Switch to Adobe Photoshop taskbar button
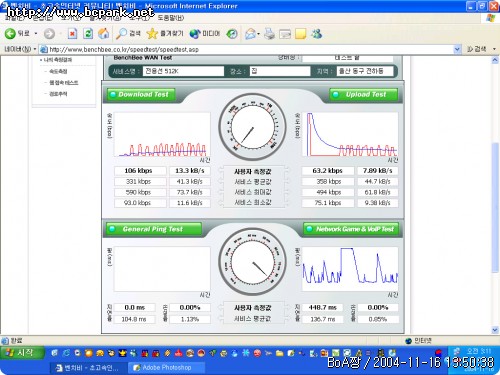Screen dimensions: 500x375 (x=165, y=367)
